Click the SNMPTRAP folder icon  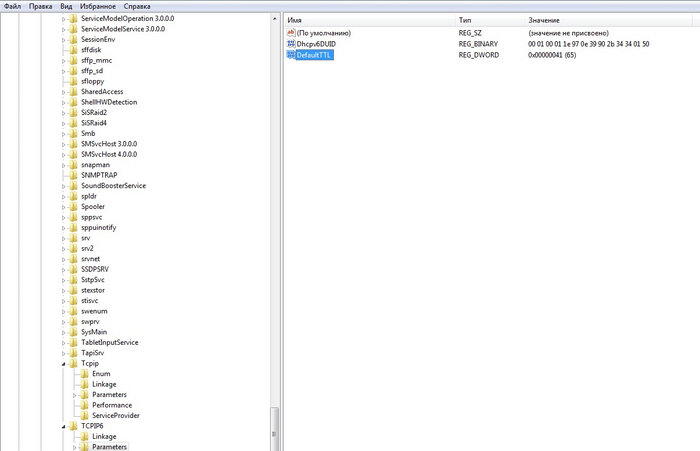[74, 175]
